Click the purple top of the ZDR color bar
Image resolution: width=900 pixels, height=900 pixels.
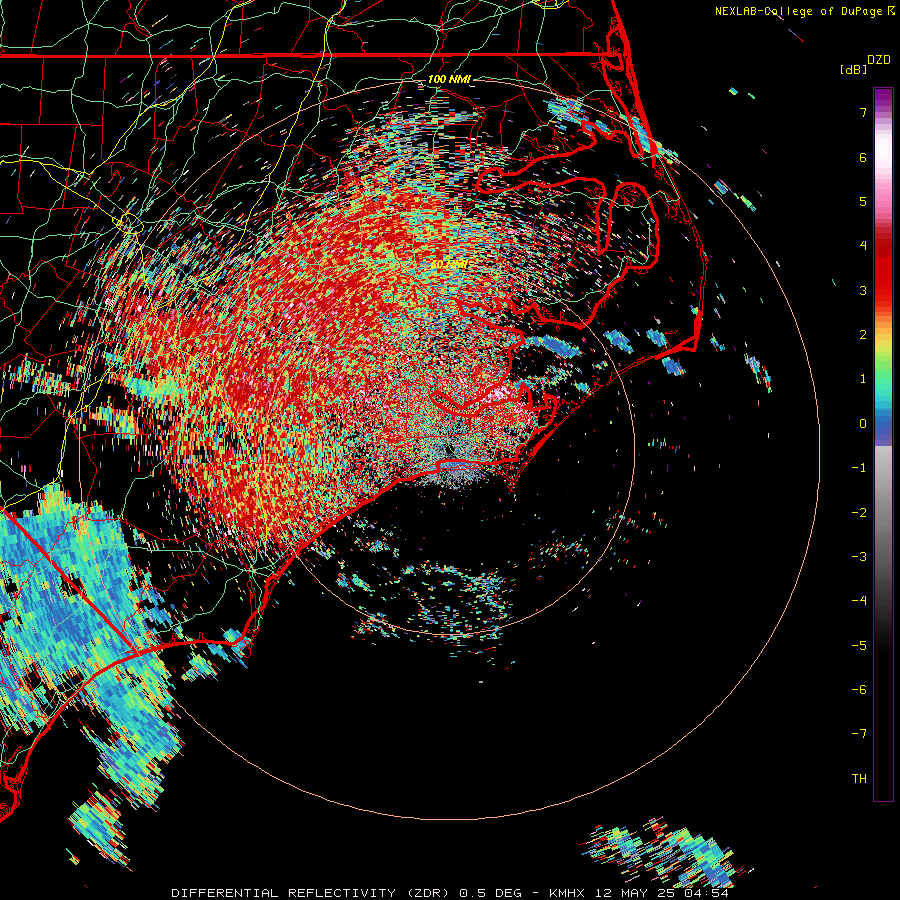[883, 98]
